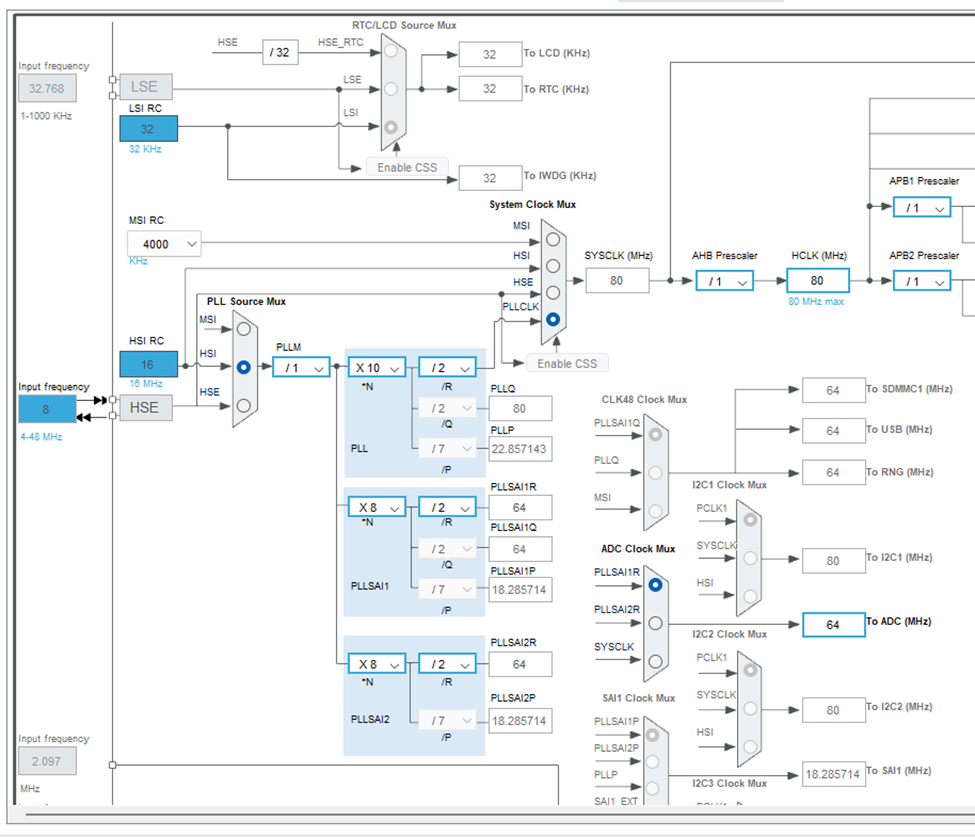Open the AHB Prescaler dropdown
Viewport: 975px width, 837px height.
tap(724, 281)
